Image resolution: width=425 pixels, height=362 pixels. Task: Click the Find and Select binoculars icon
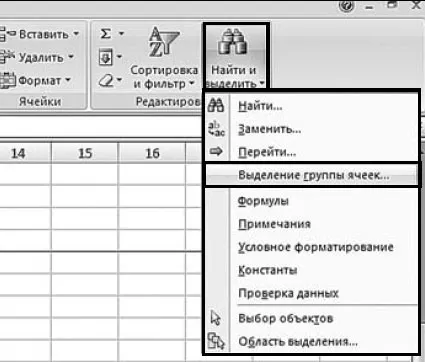233,42
